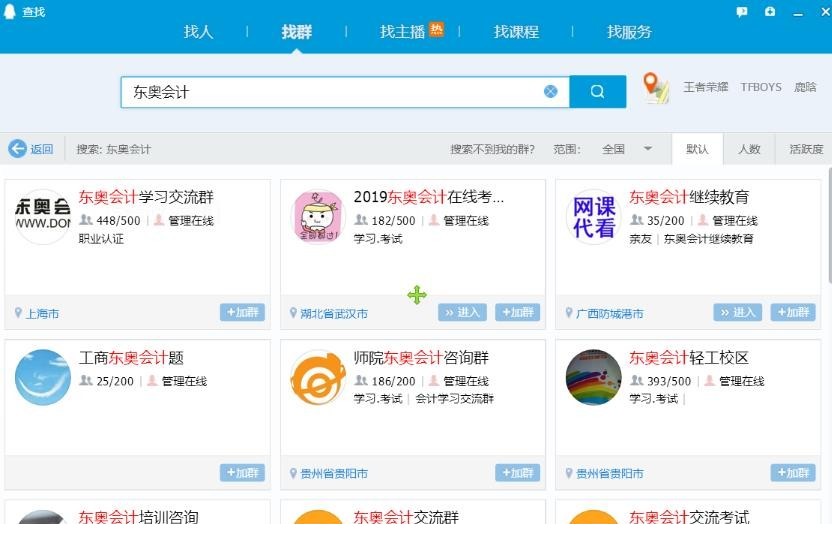
Task: Click the feedback speech-bubble icon in title bar
Action: [742, 12]
